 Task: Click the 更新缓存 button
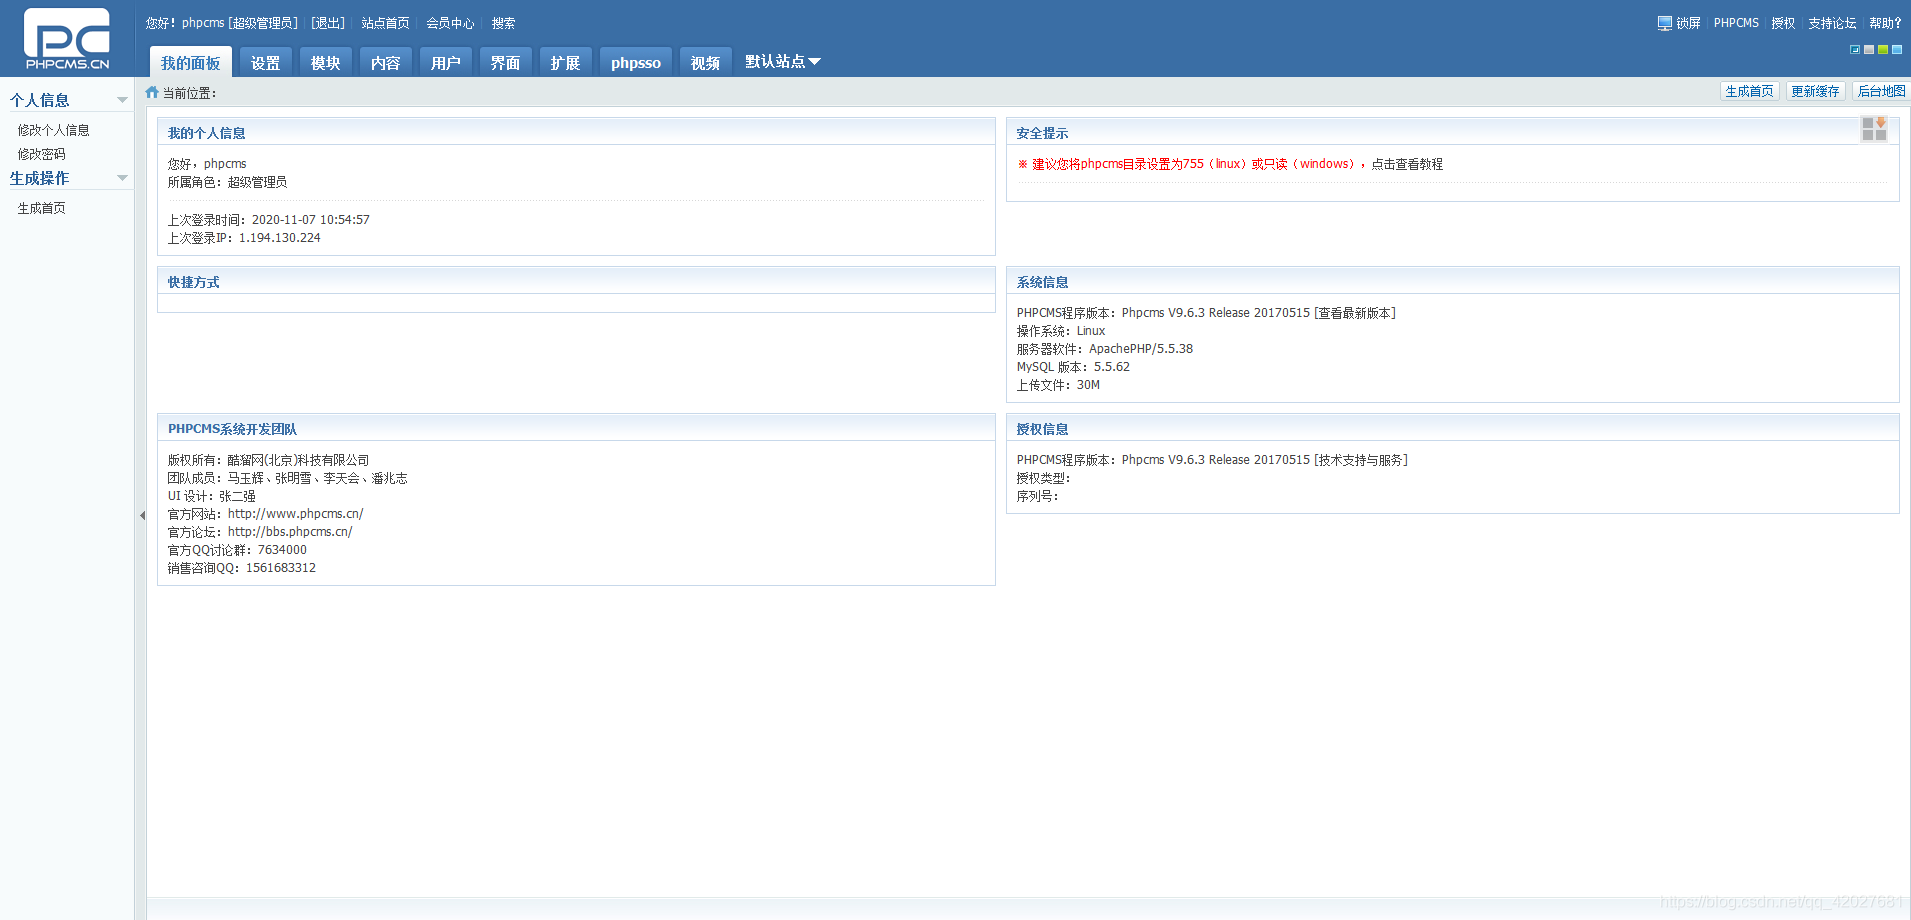(1815, 91)
